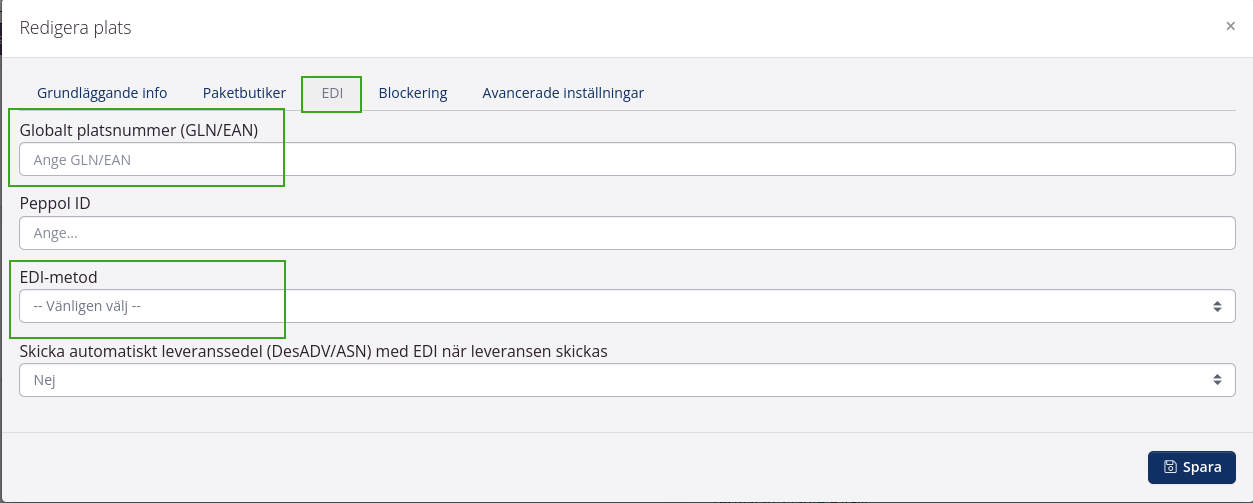This screenshot has width=1253, height=503.
Task: Click the Skicka automatiskt leveranssedel label
Action: coord(313,351)
